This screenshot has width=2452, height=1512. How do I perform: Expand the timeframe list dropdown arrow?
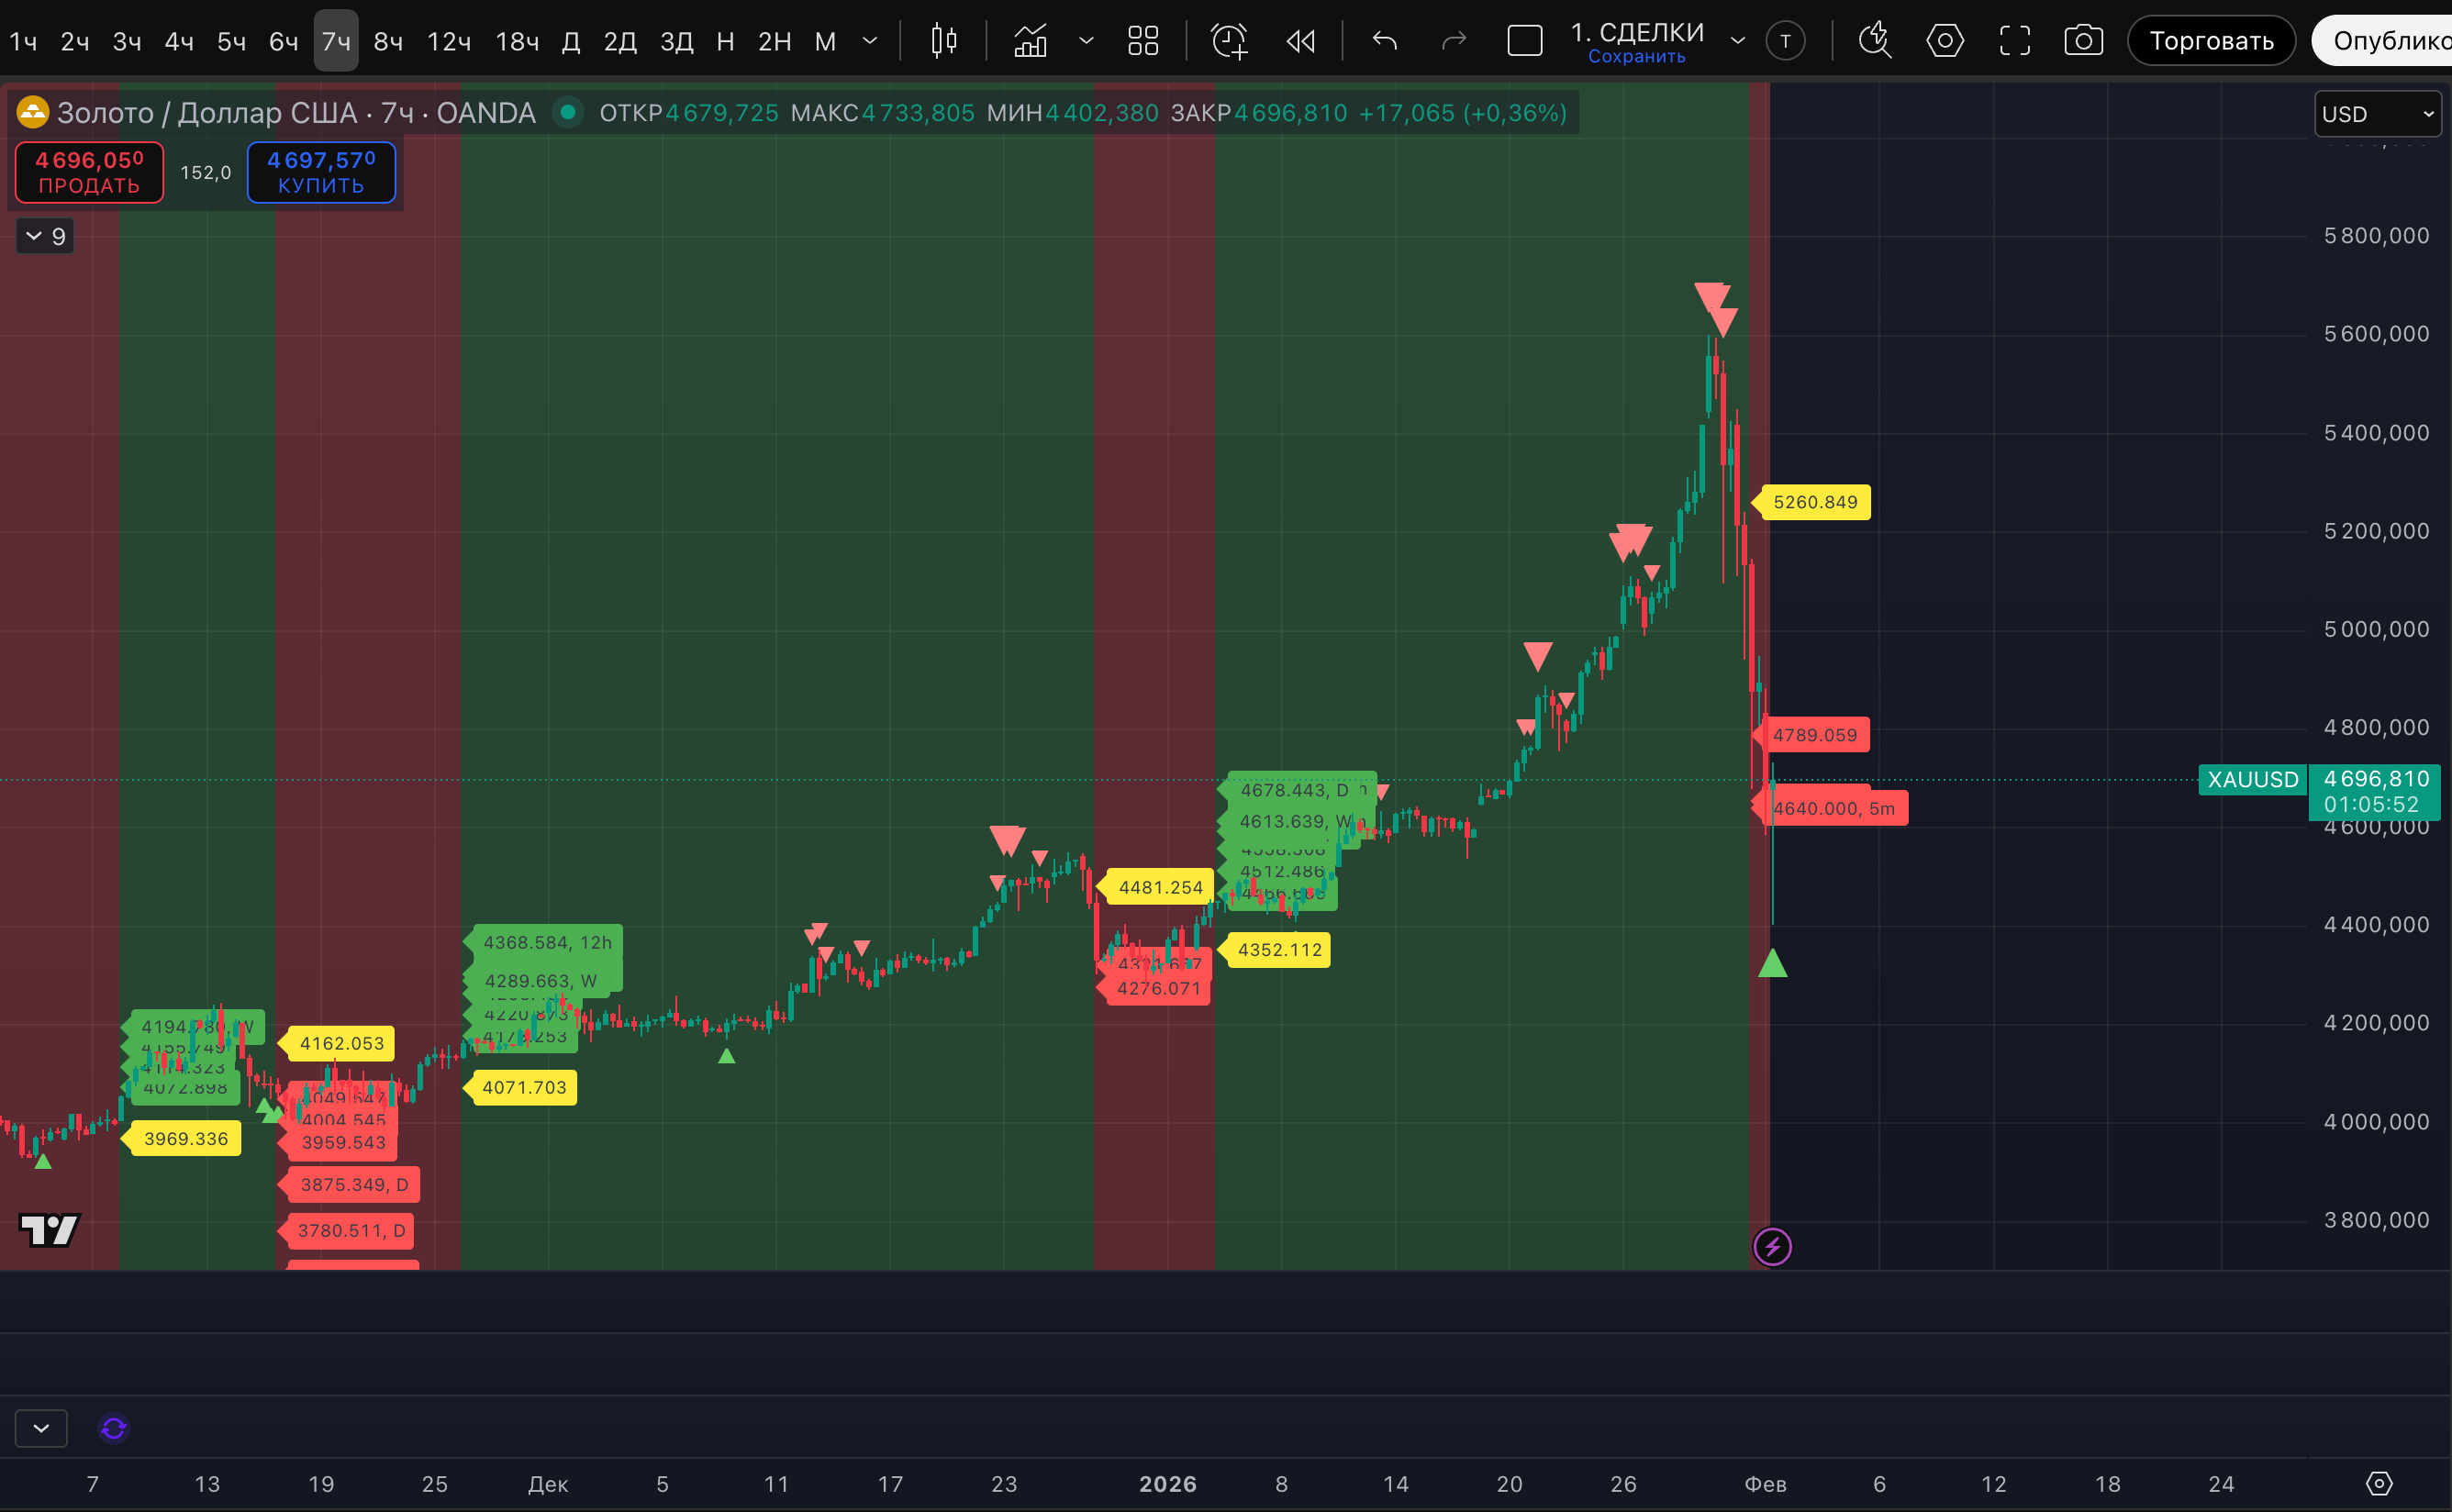[870, 41]
